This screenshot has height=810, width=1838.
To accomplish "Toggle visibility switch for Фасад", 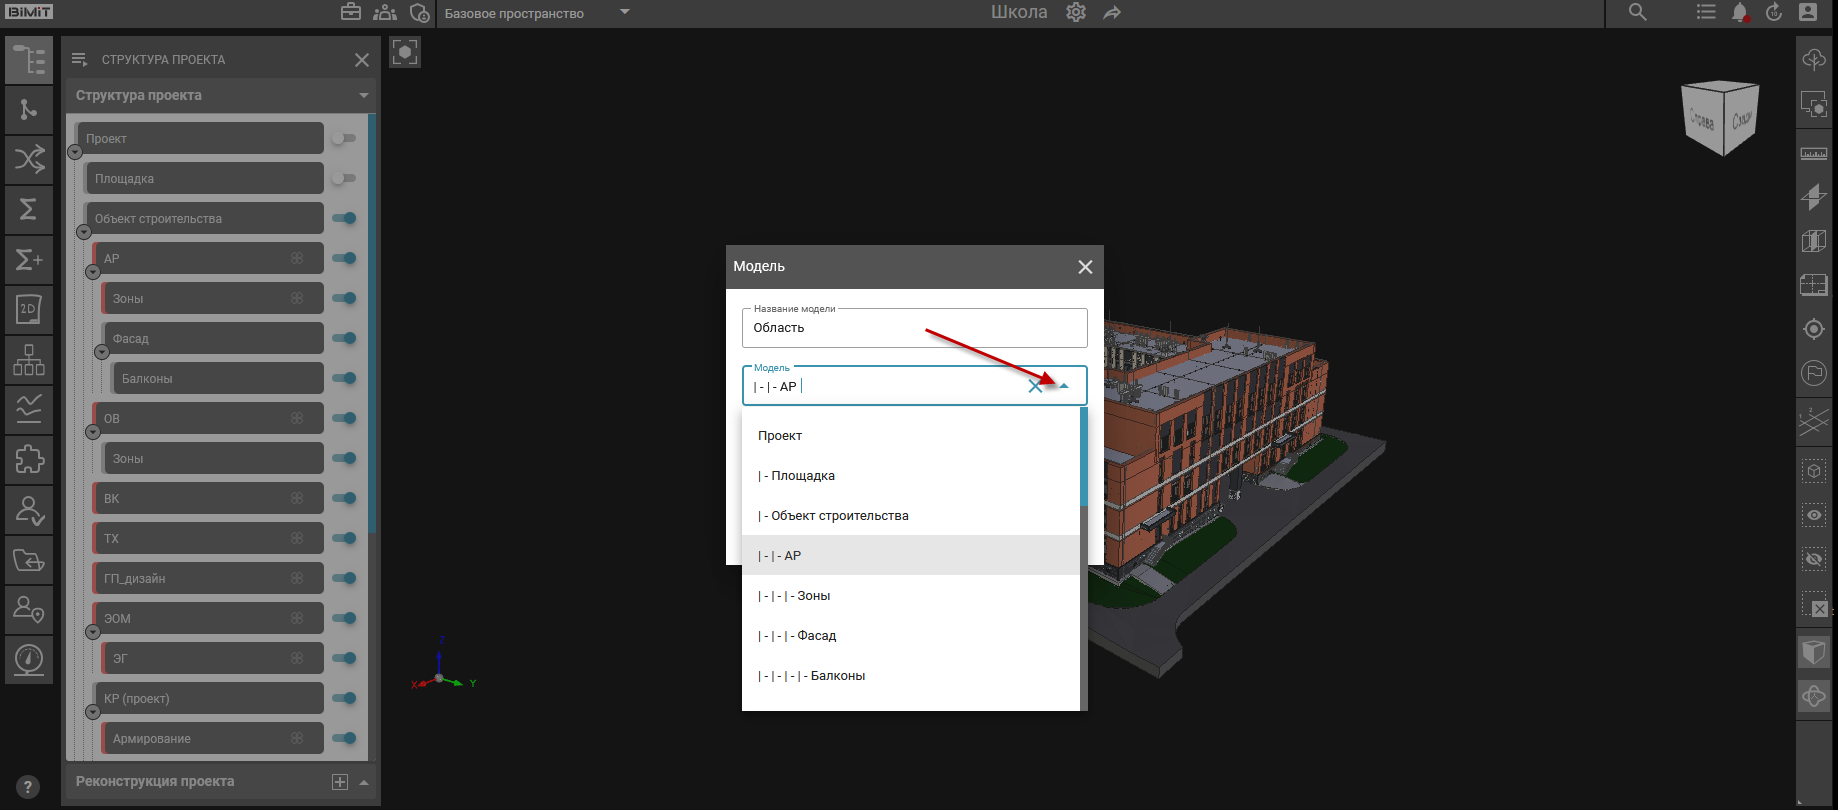I will [344, 338].
